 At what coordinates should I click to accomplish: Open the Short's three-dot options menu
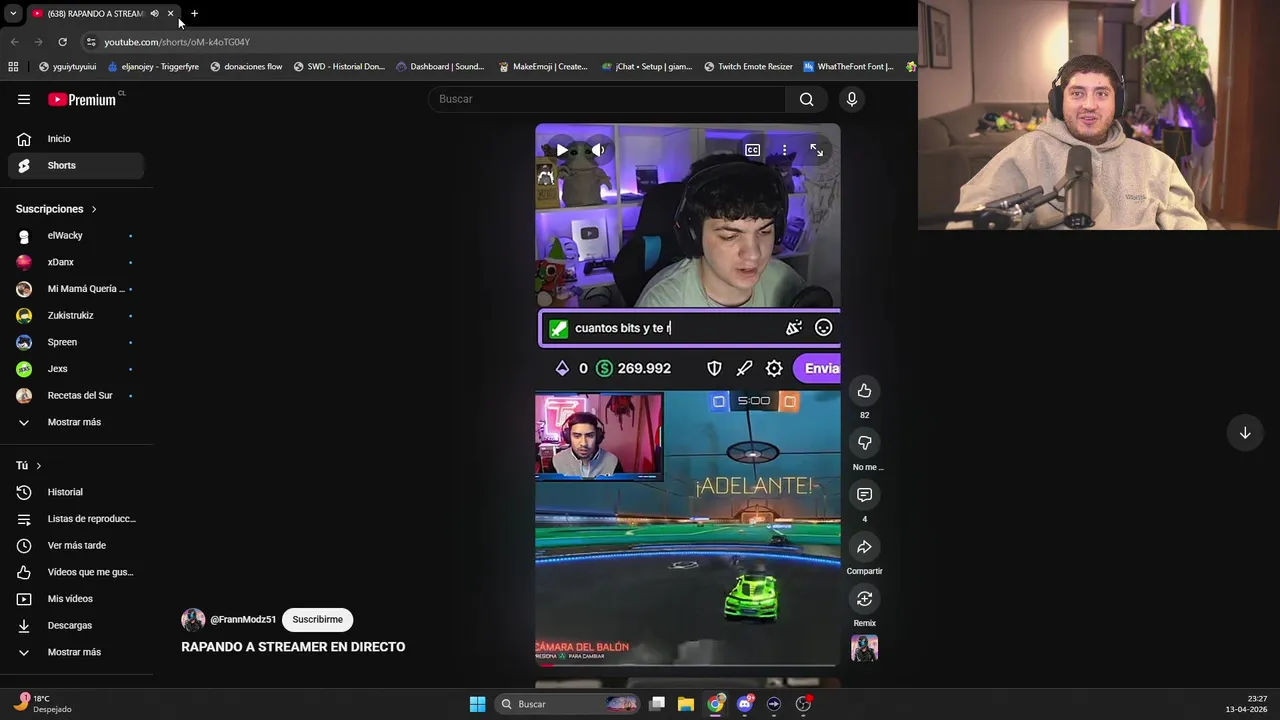[x=785, y=150]
